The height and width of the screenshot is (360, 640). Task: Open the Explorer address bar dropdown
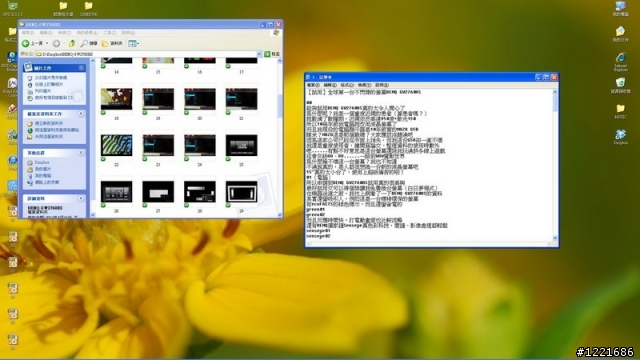259,54
